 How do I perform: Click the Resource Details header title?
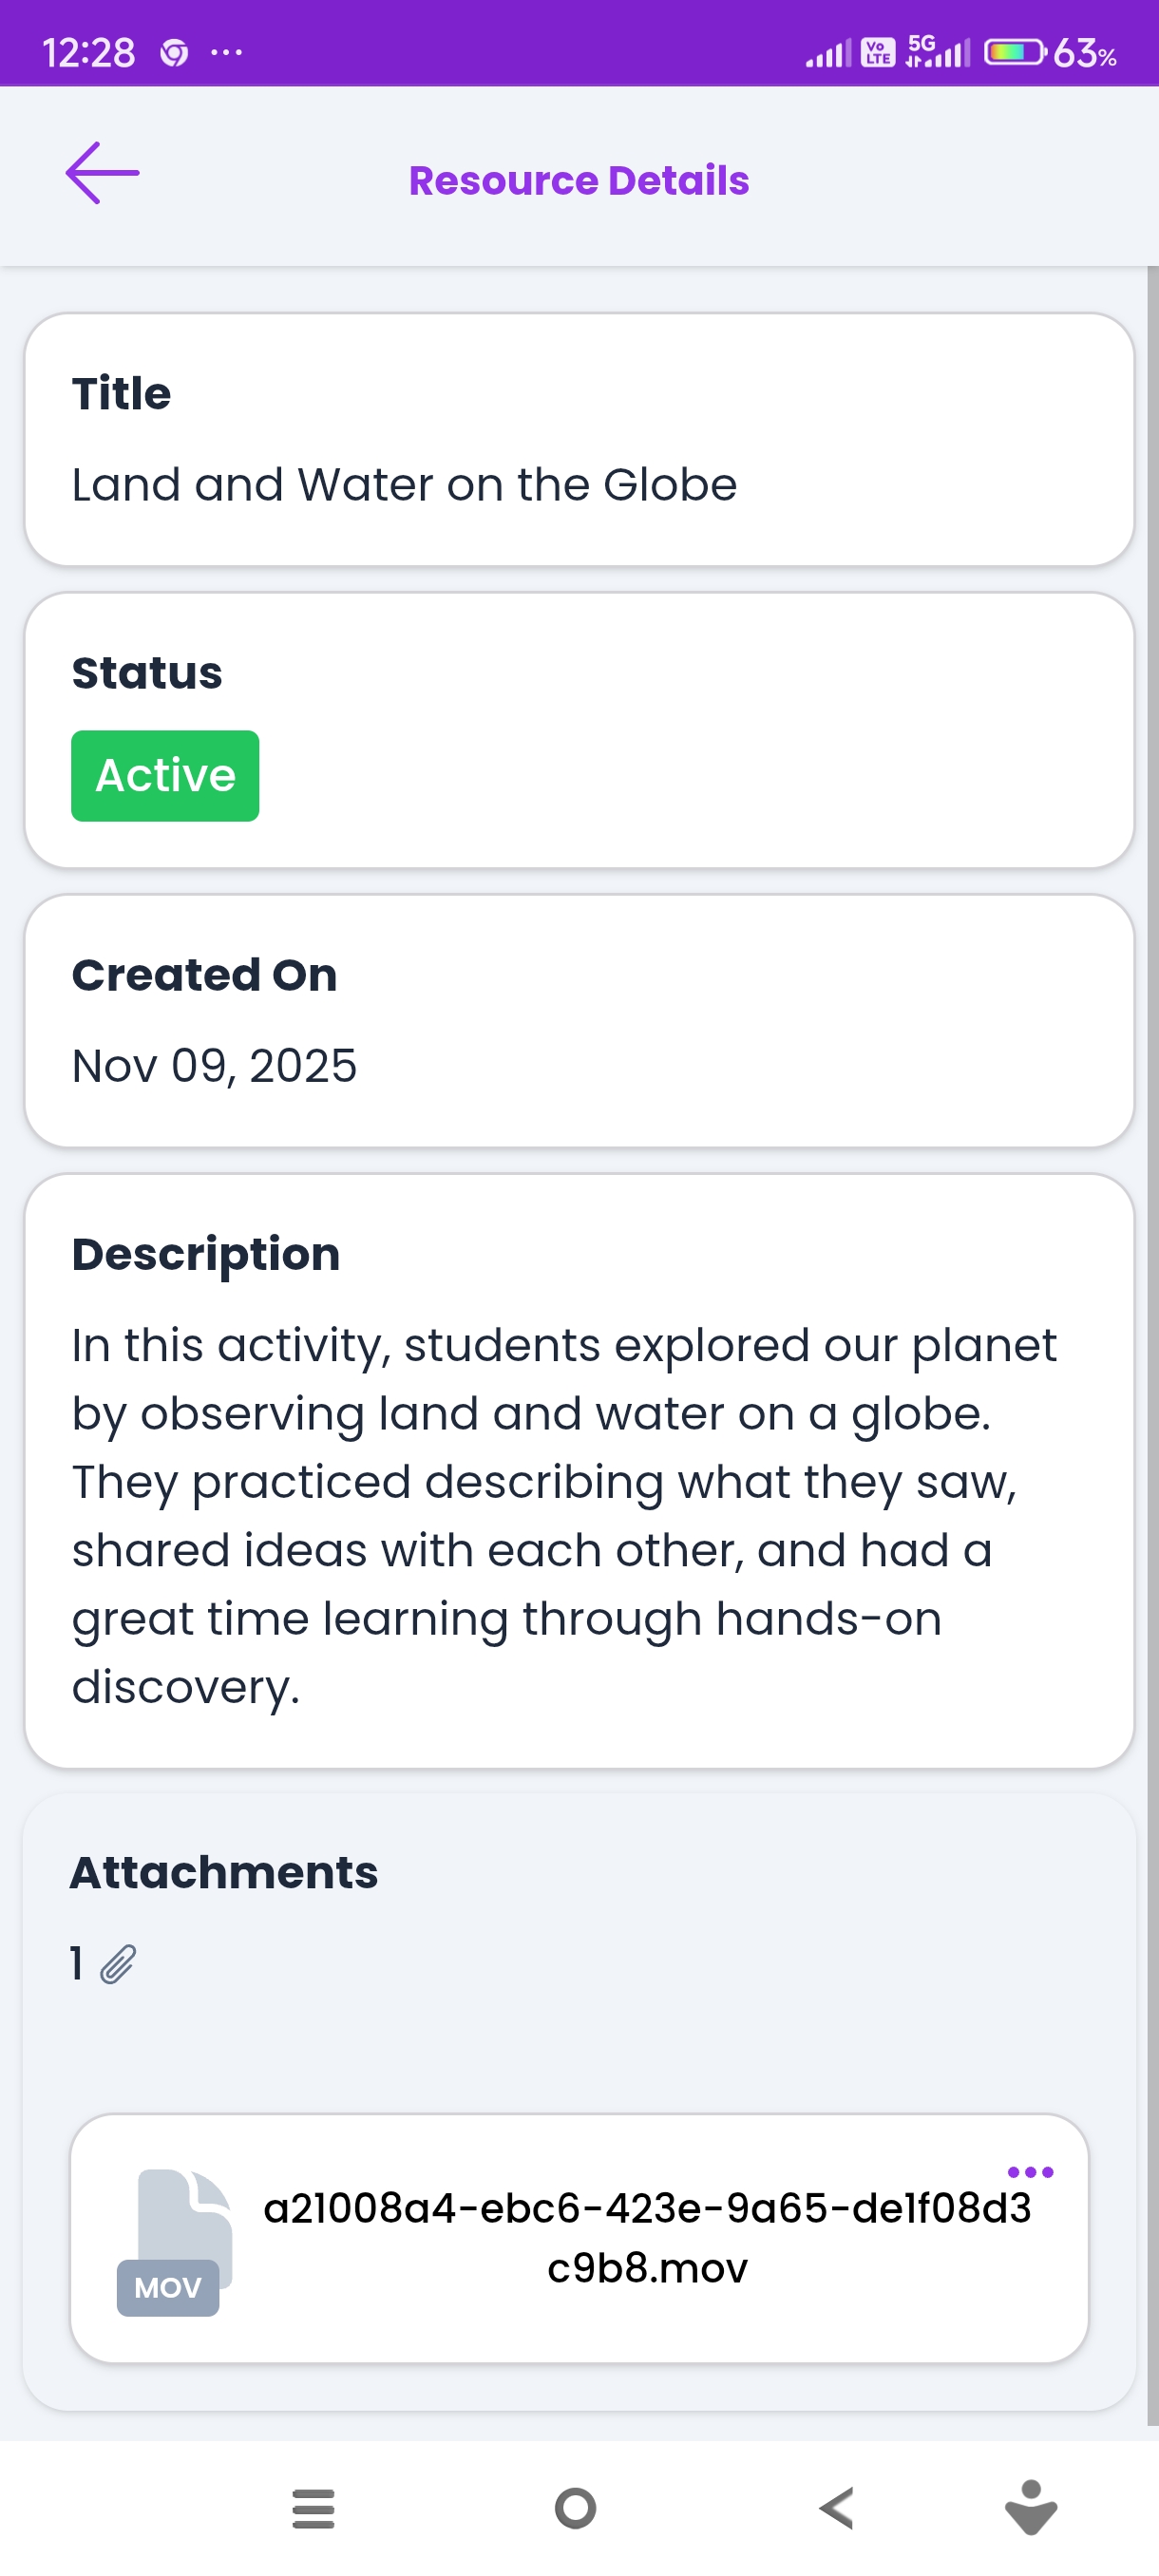[578, 181]
